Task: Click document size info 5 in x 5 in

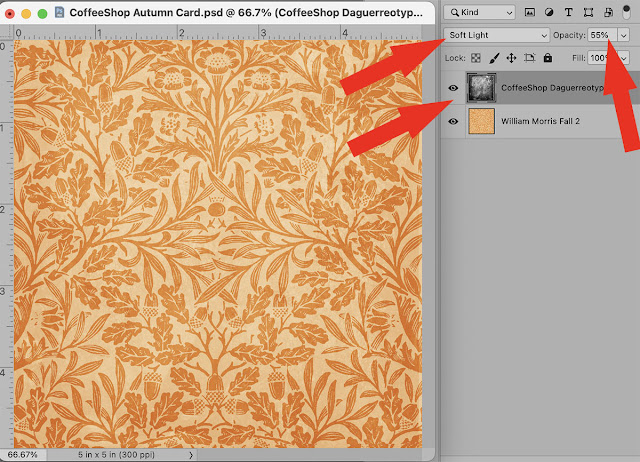Action: coord(116,455)
